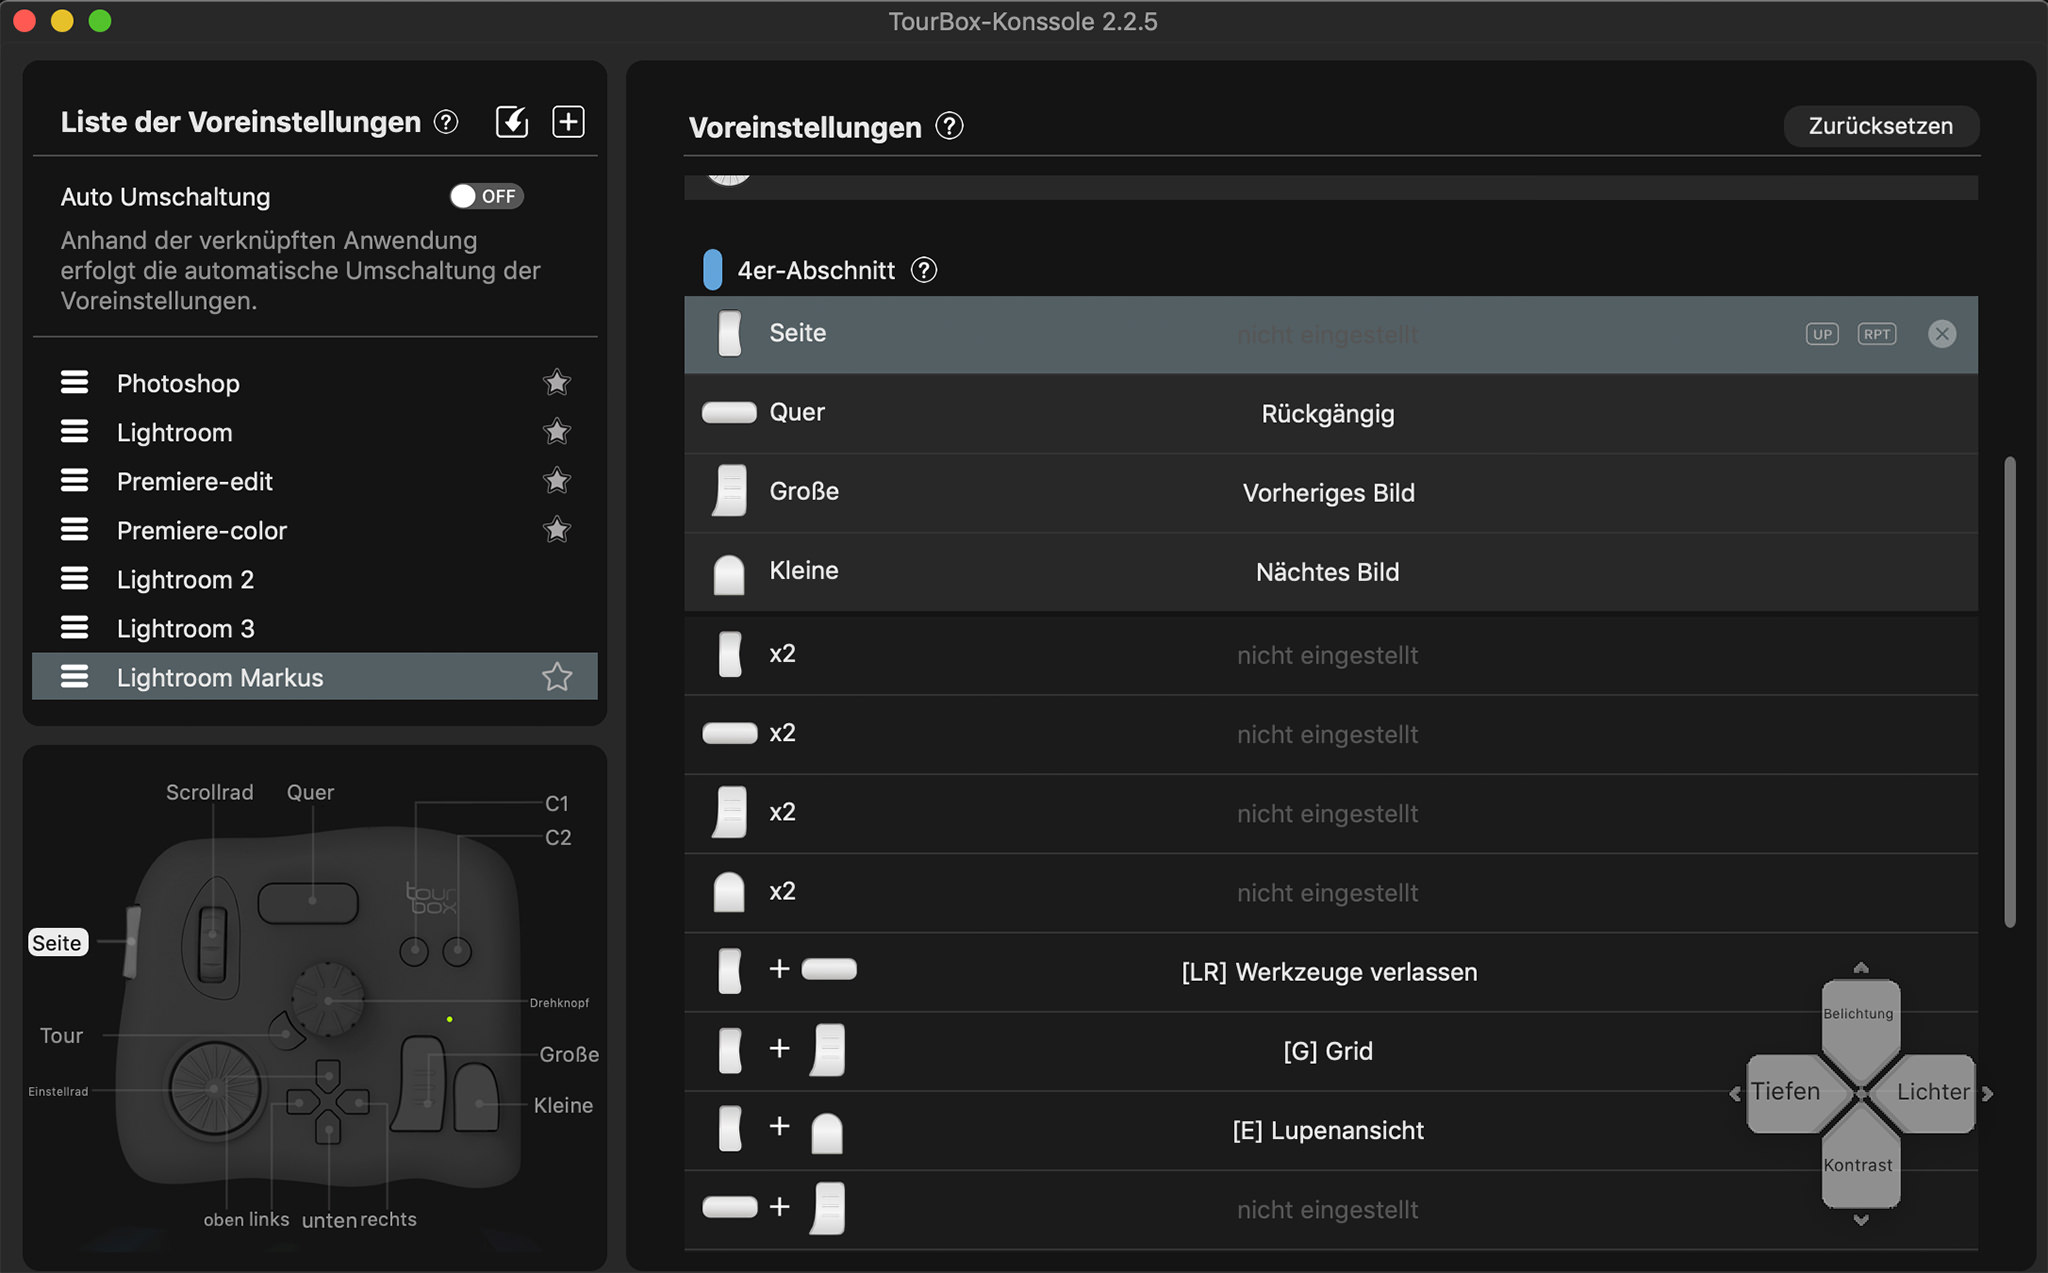Select the Lightroom 2 preset
2048x1273 pixels.
click(x=315, y=579)
